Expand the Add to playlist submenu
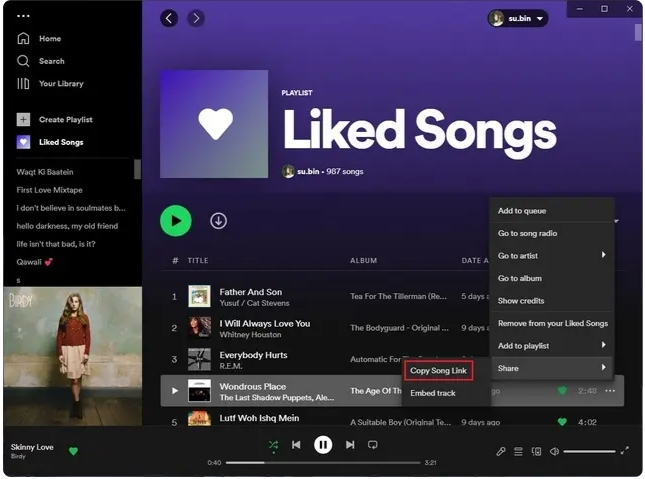 (x=552, y=346)
